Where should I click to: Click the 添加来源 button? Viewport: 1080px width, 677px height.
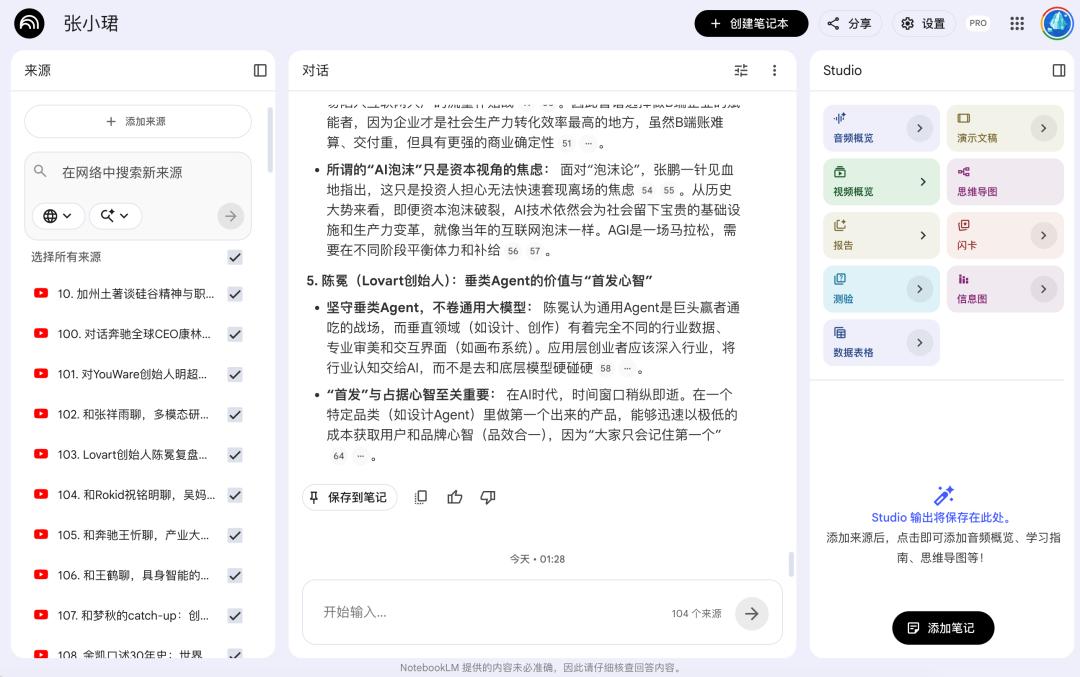click(x=138, y=121)
